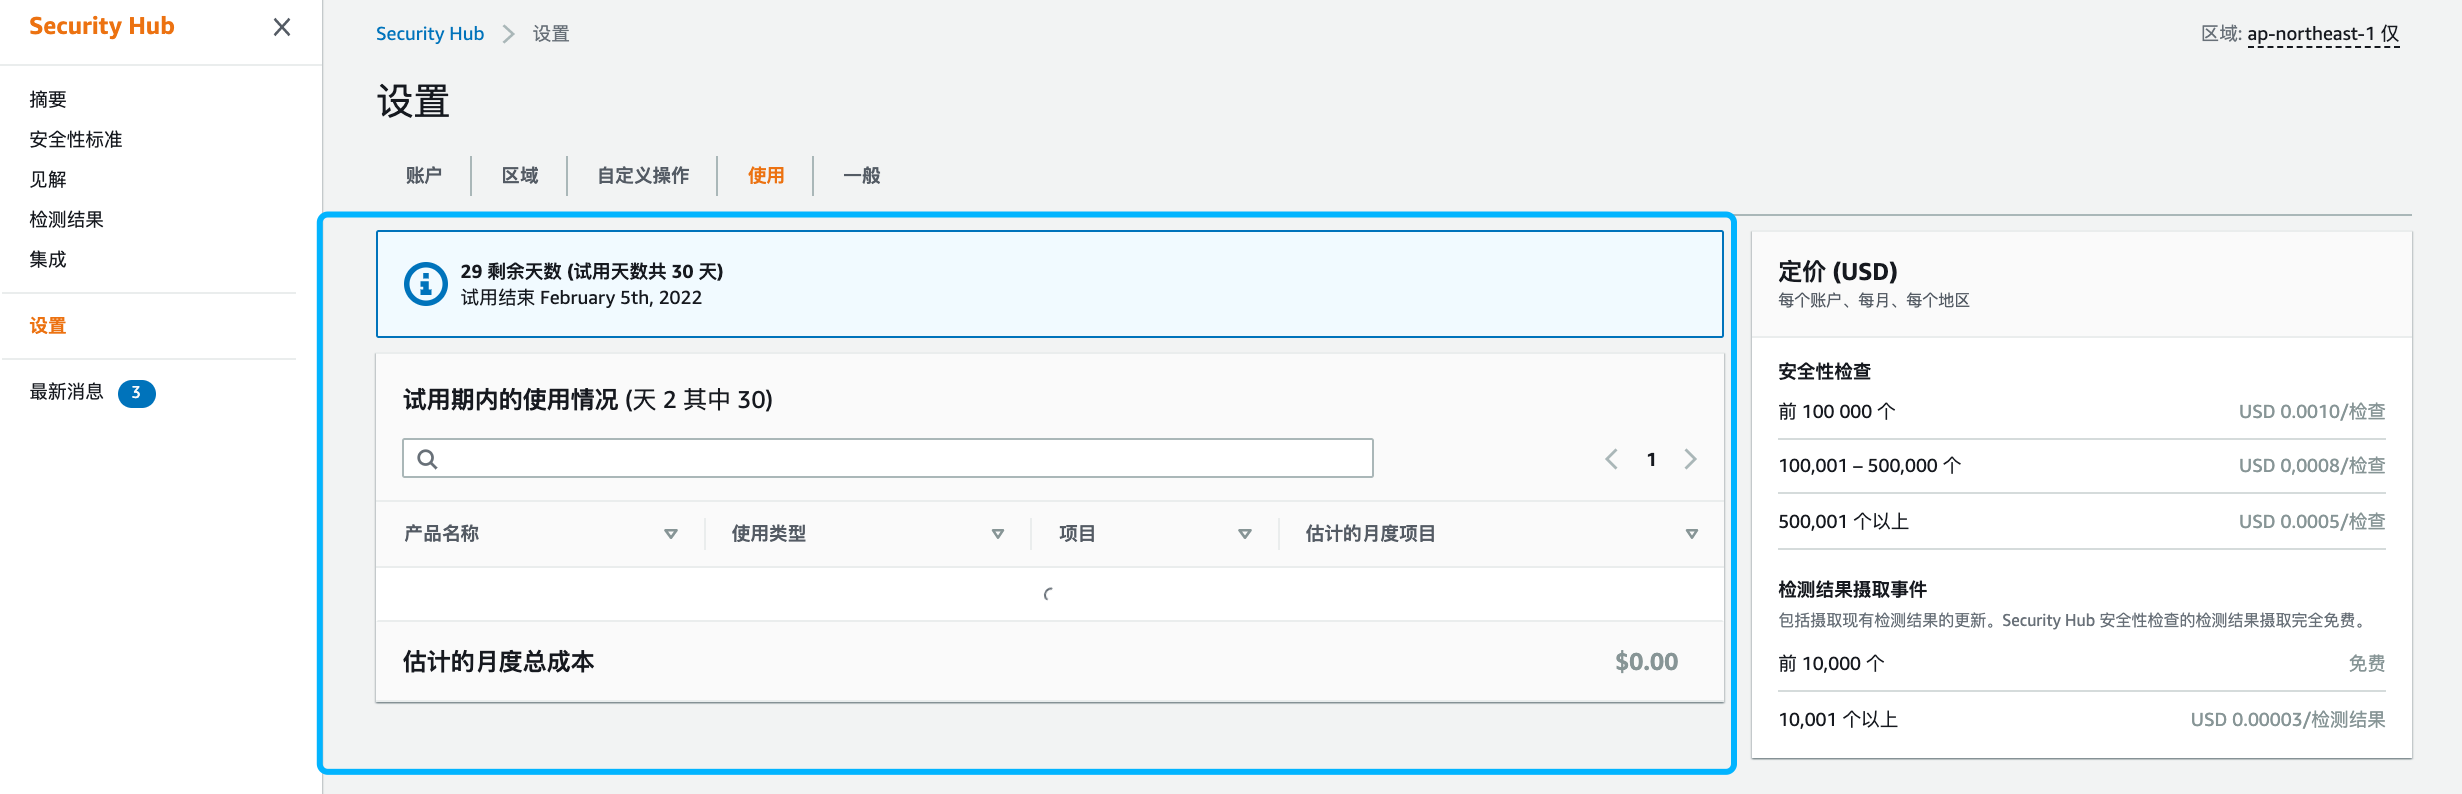Click the 10,001 个以上 tier
2462x794 pixels.
click(1838, 719)
